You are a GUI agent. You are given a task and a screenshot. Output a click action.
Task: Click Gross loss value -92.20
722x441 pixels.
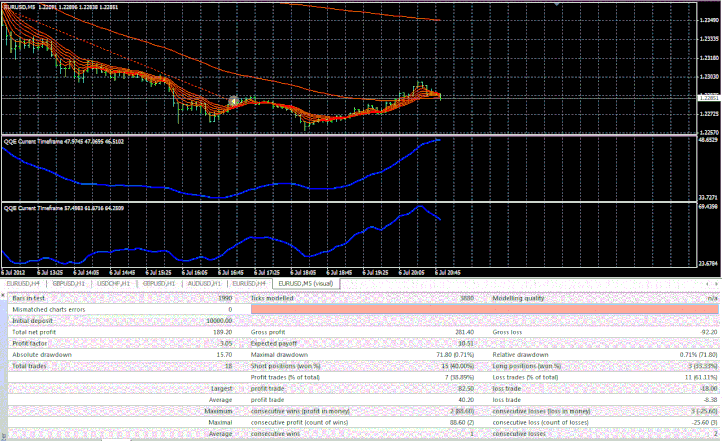coord(708,332)
